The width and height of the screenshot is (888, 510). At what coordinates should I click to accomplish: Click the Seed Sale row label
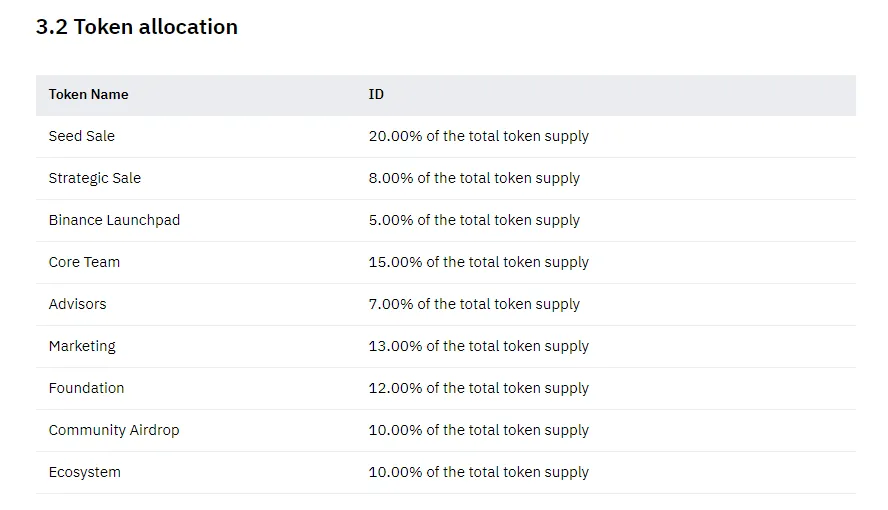point(82,136)
